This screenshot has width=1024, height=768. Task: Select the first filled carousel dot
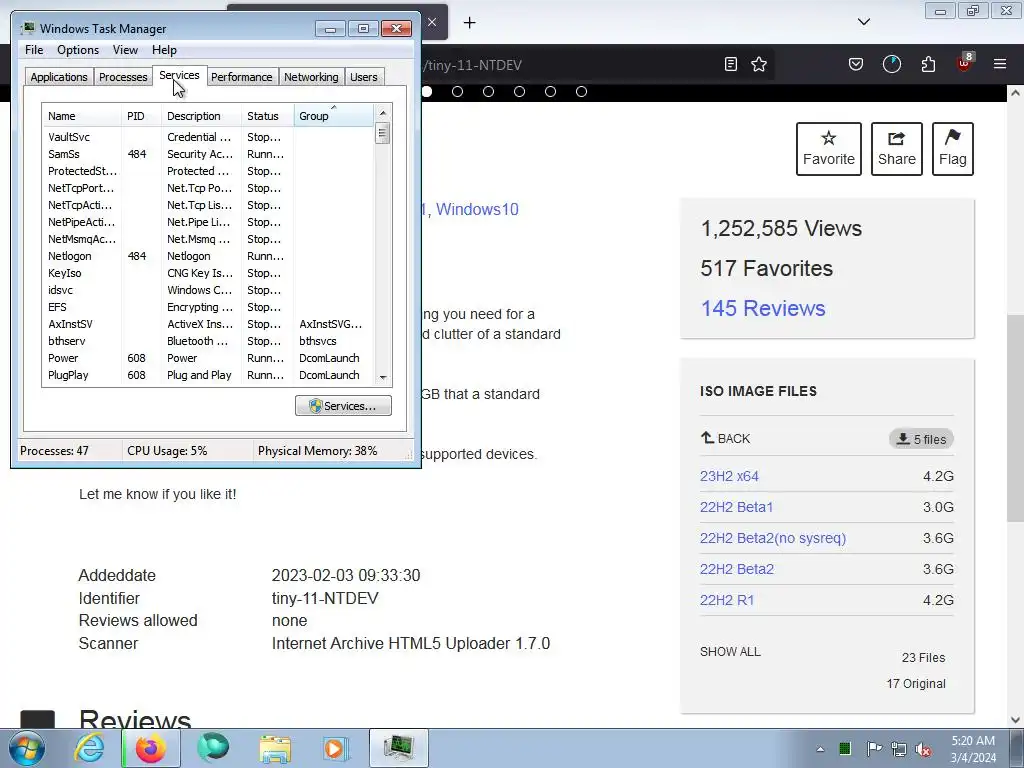coord(426,91)
